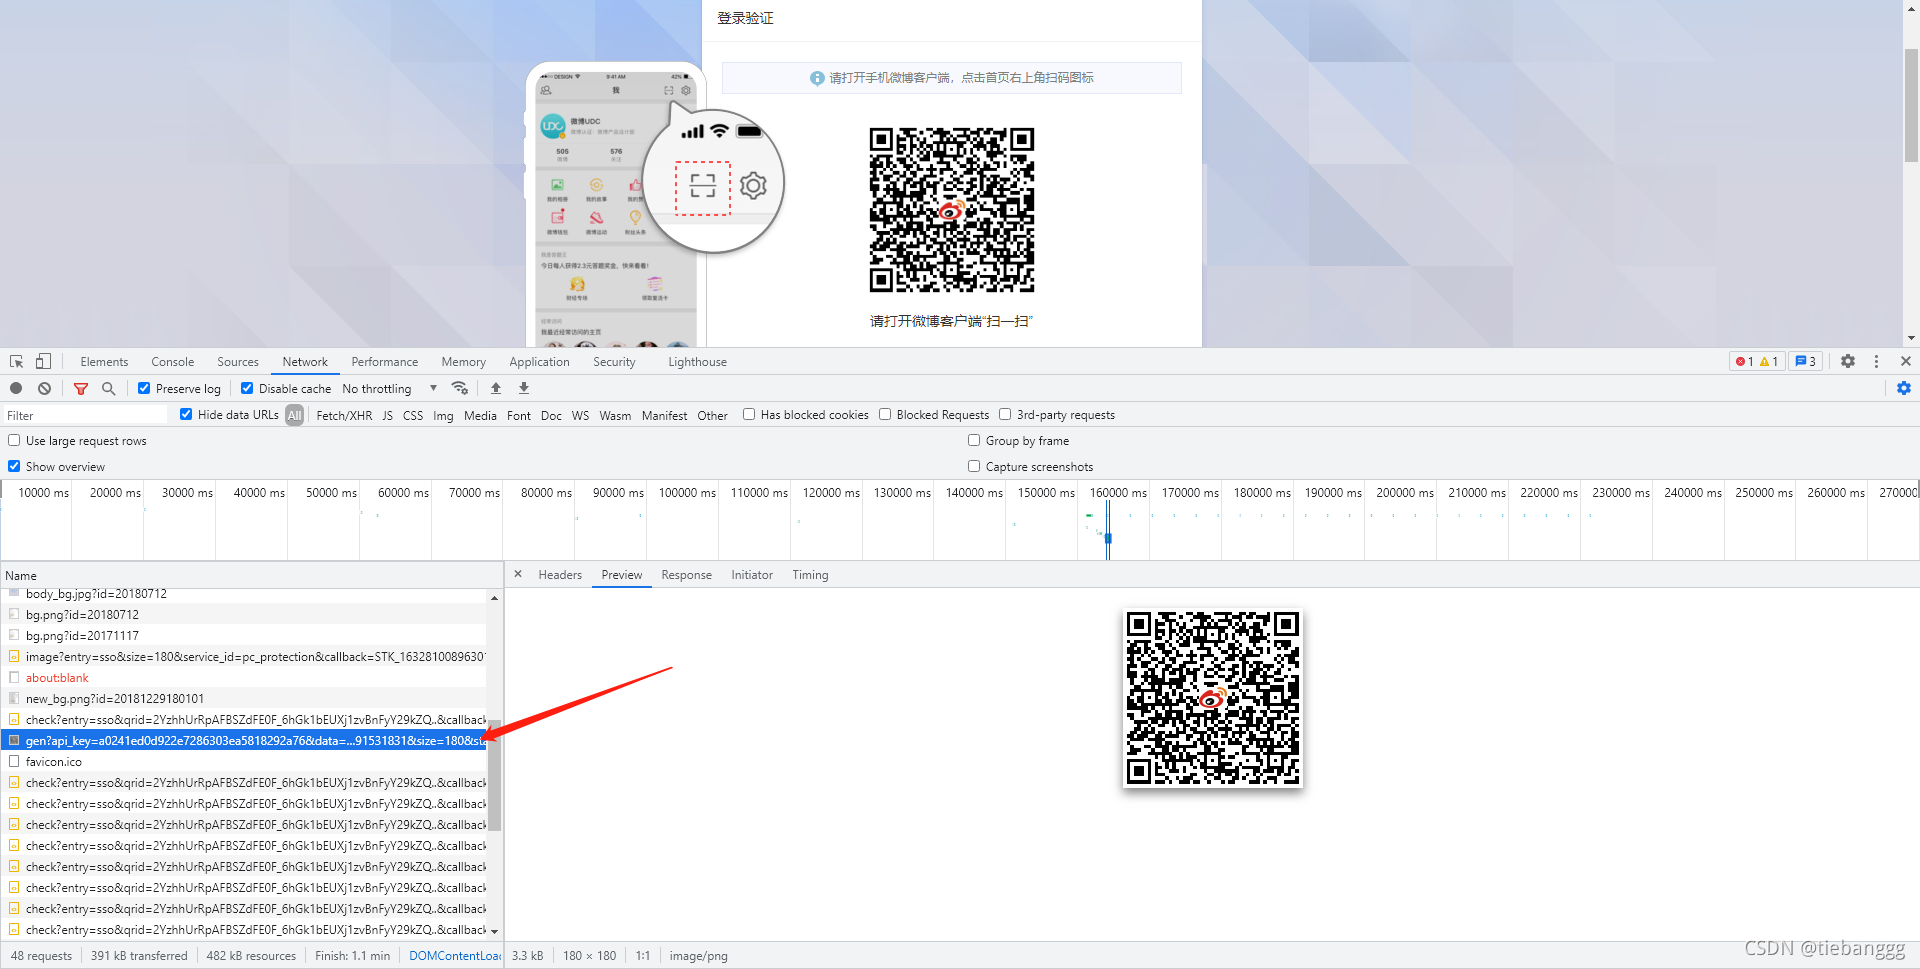Open network conditions wifi icon
Viewport: 1920px width, 969px height.
click(x=460, y=388)
